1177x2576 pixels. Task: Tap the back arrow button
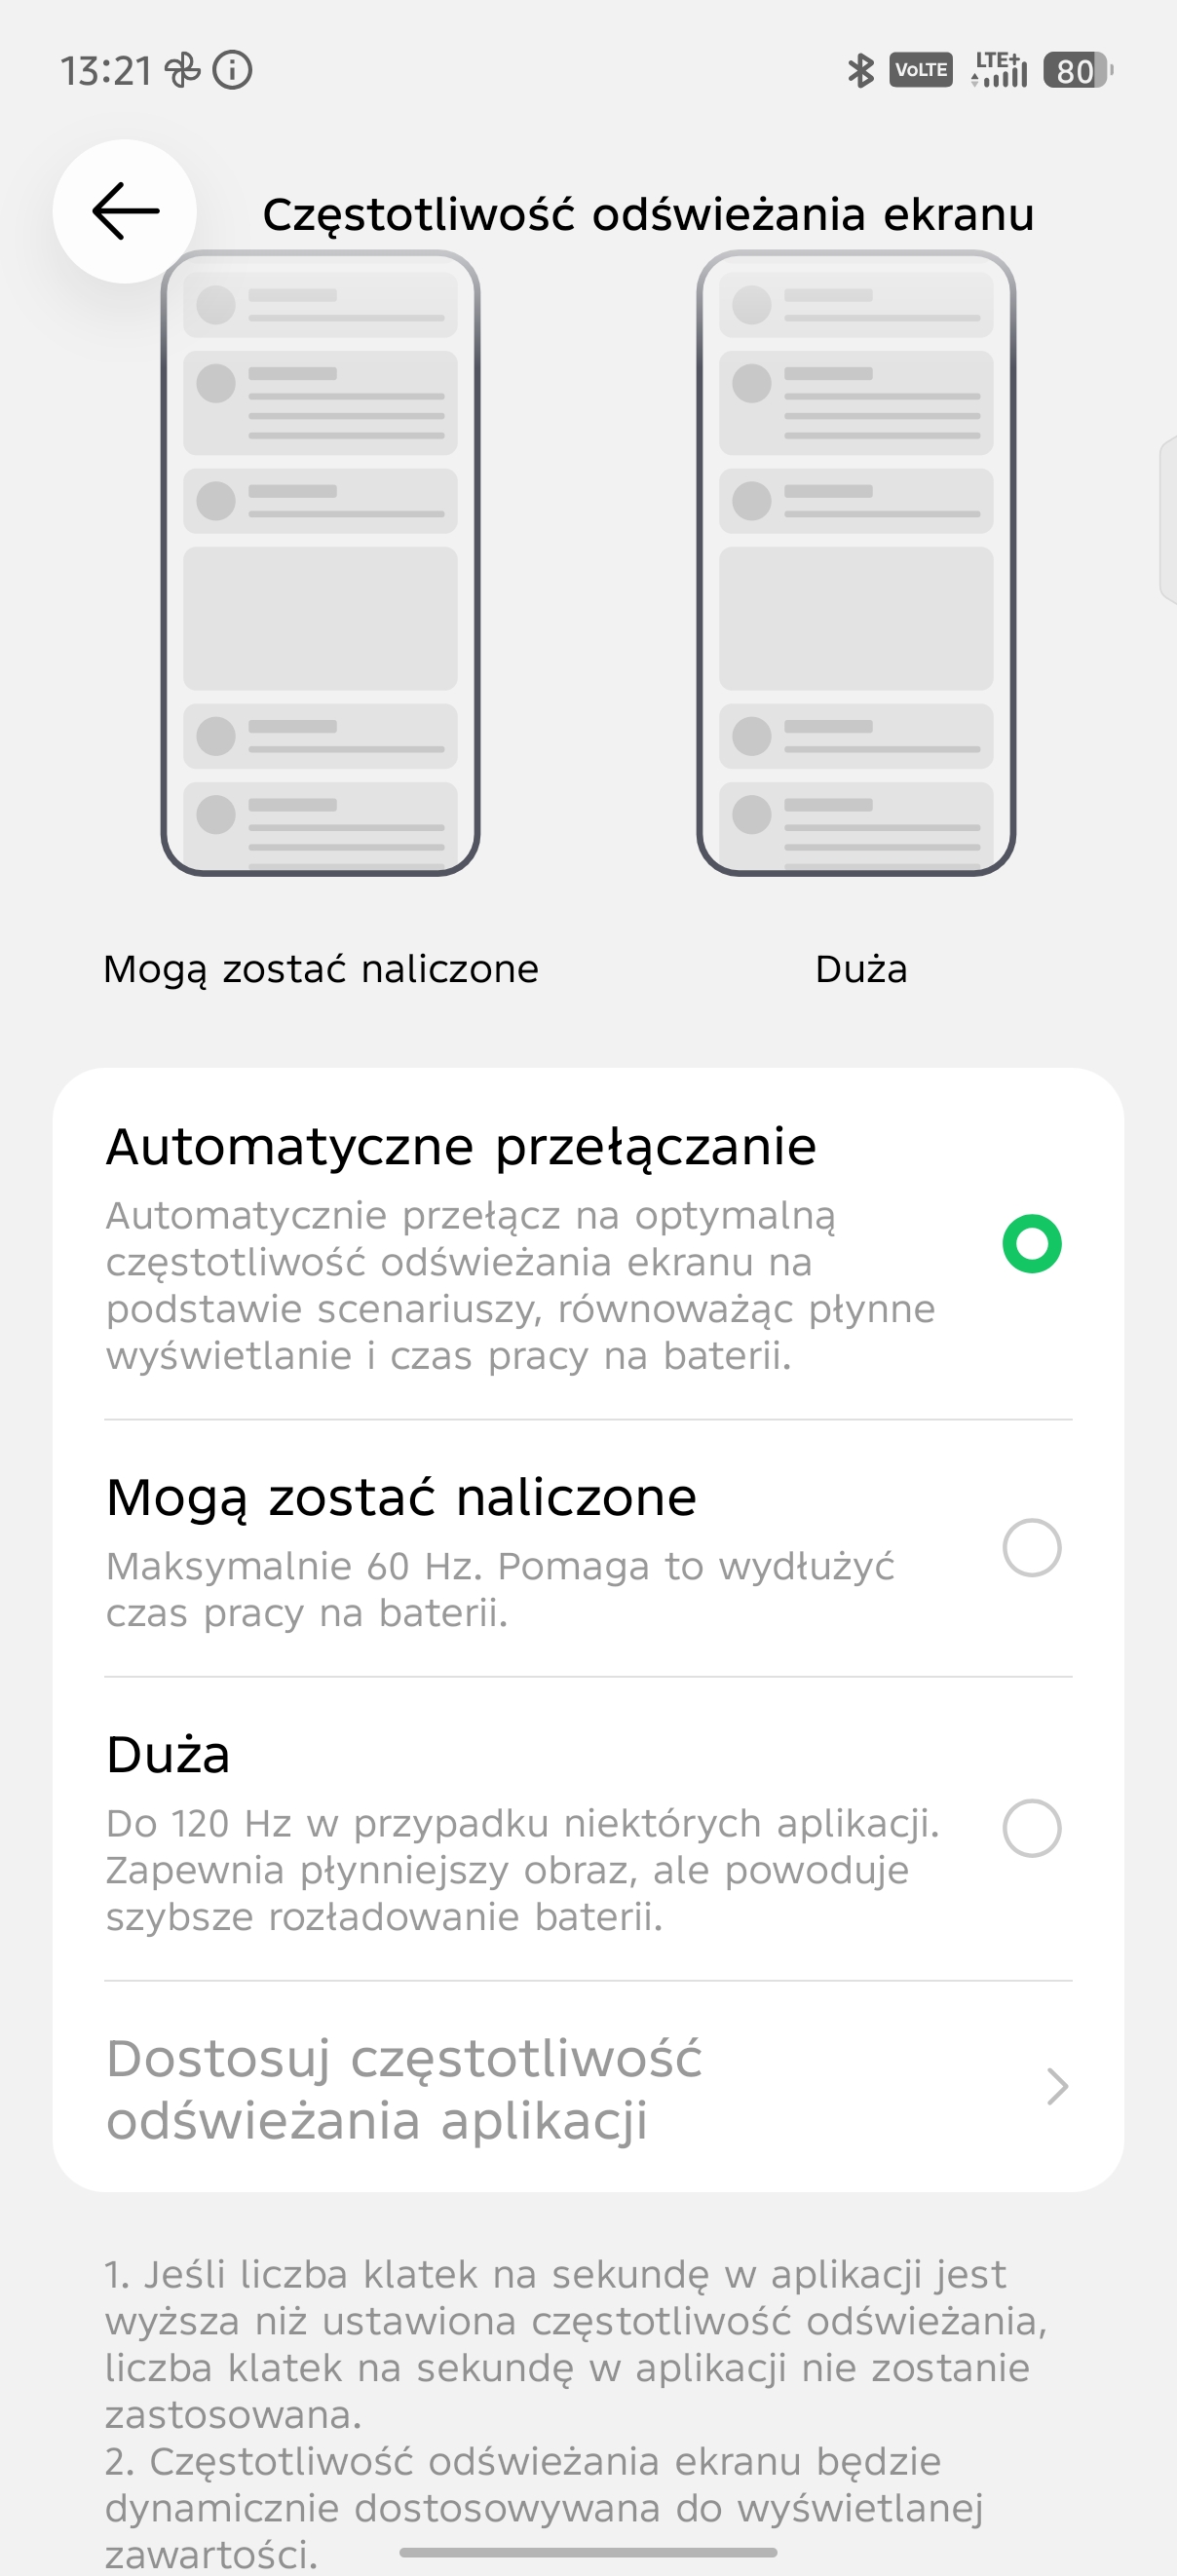point(125,211)
